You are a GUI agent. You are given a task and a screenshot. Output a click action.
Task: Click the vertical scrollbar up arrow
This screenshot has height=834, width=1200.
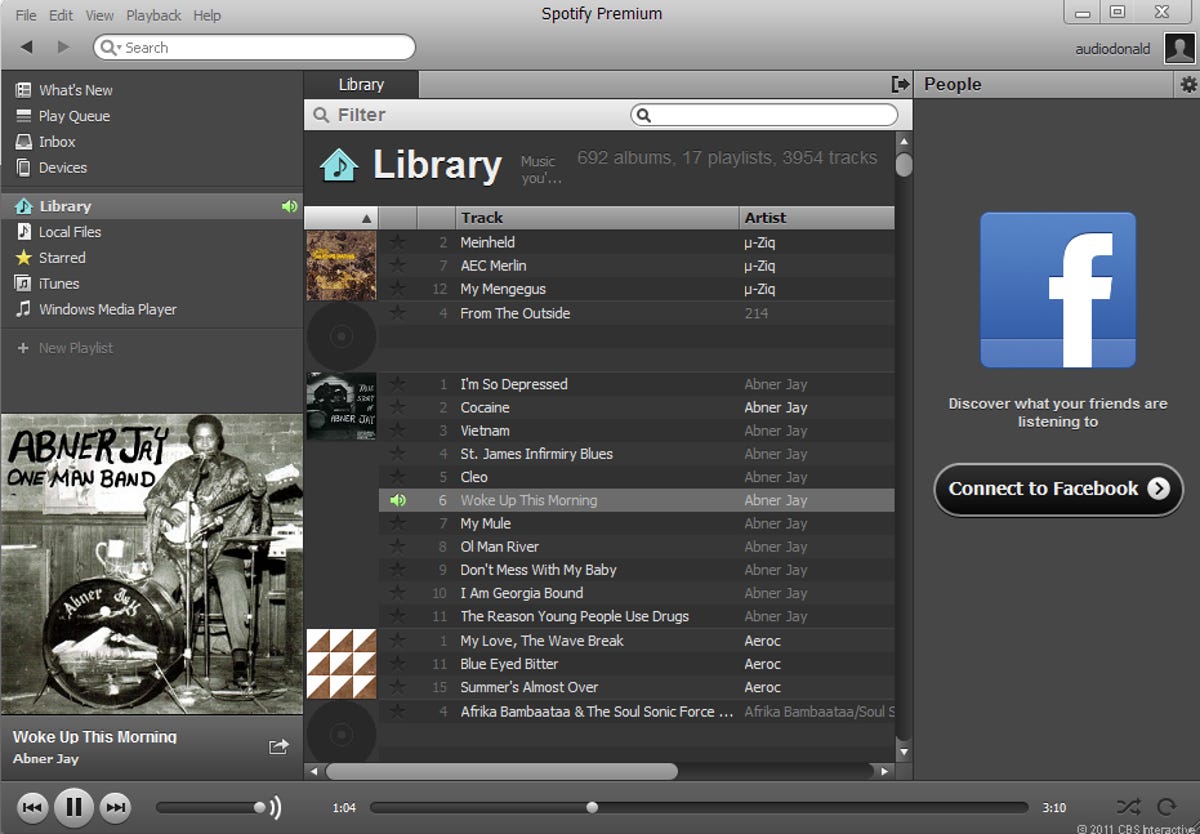[x=904, y=142]
